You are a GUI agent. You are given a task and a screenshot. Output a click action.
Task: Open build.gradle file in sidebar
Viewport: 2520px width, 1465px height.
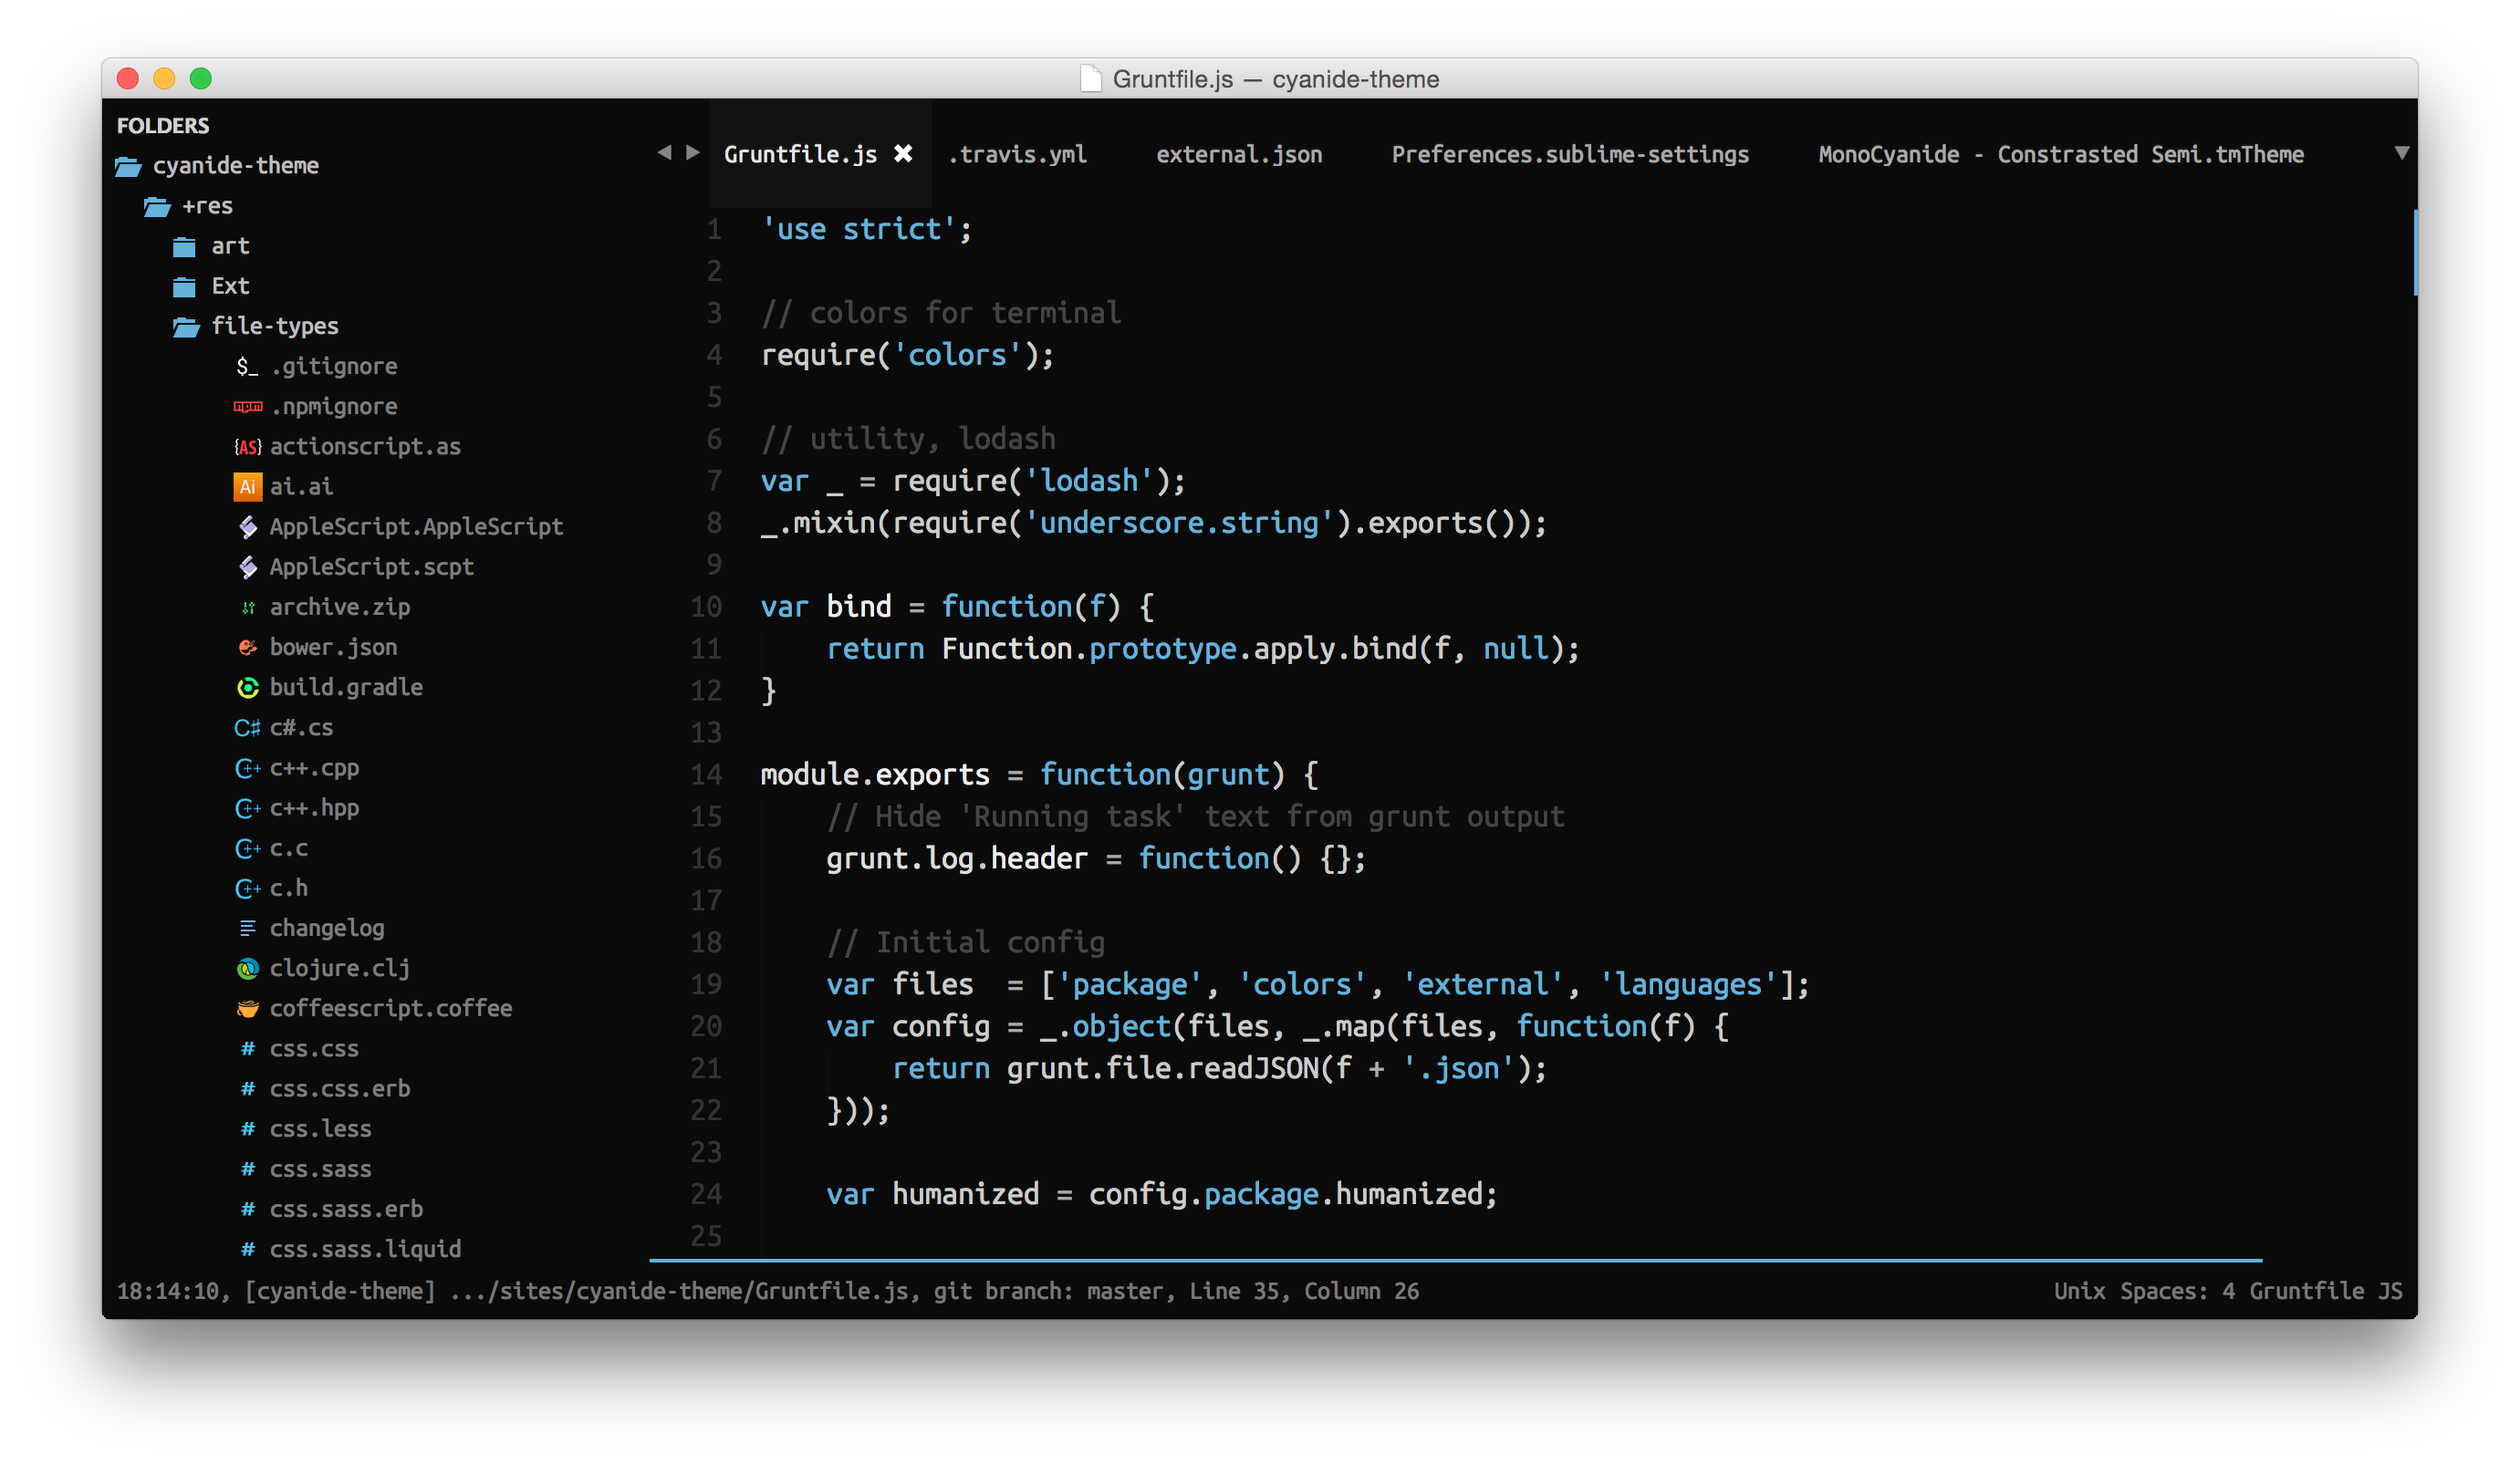[x=344, y=685]
